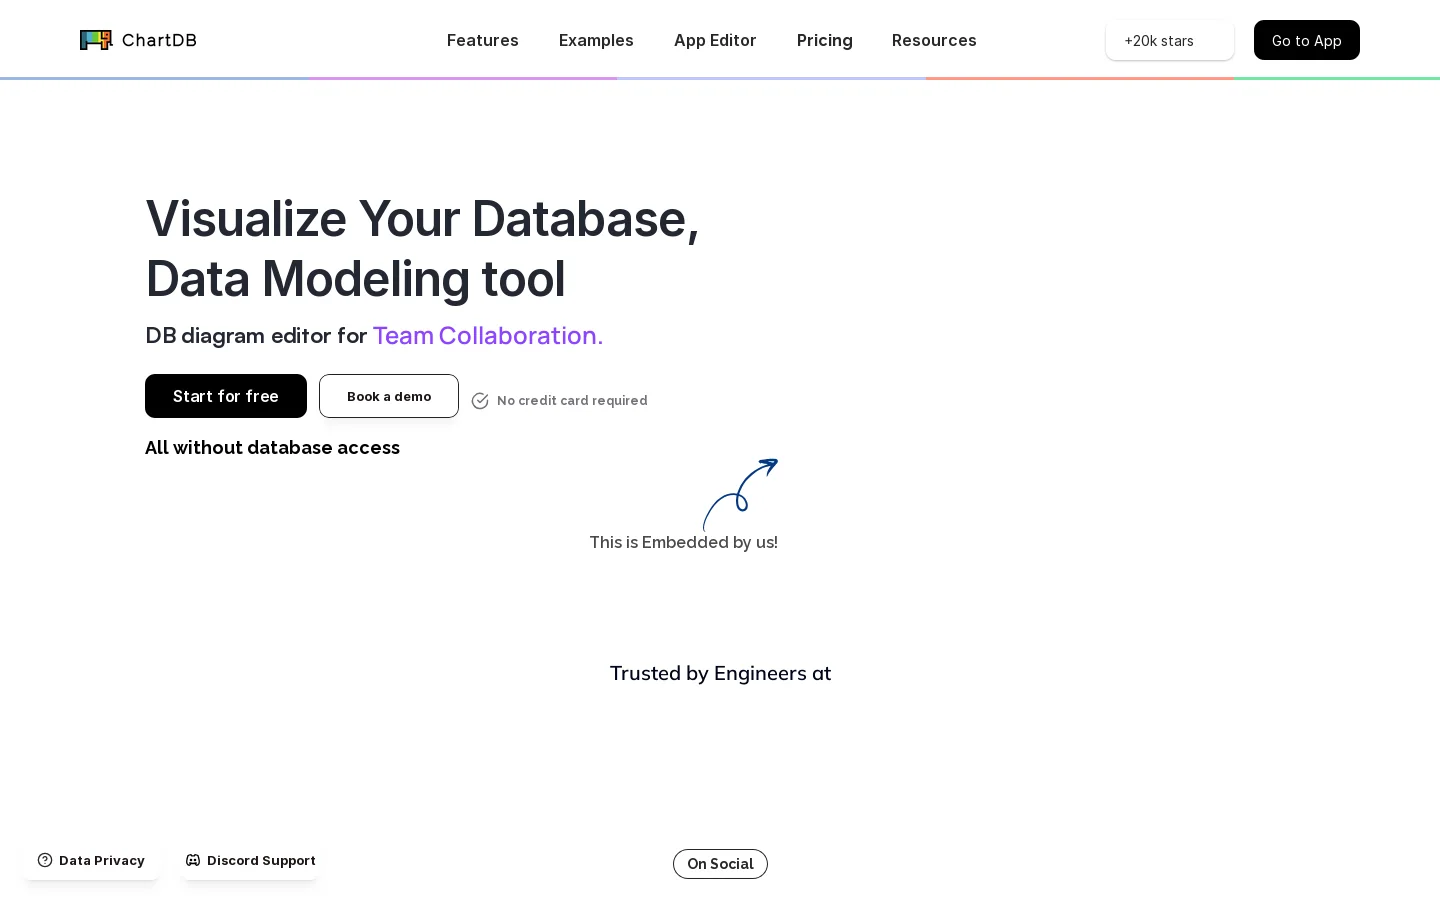Open the ChartDB home text link
Viewport: 1440px width, 900px height.
[x=159, y=40]
